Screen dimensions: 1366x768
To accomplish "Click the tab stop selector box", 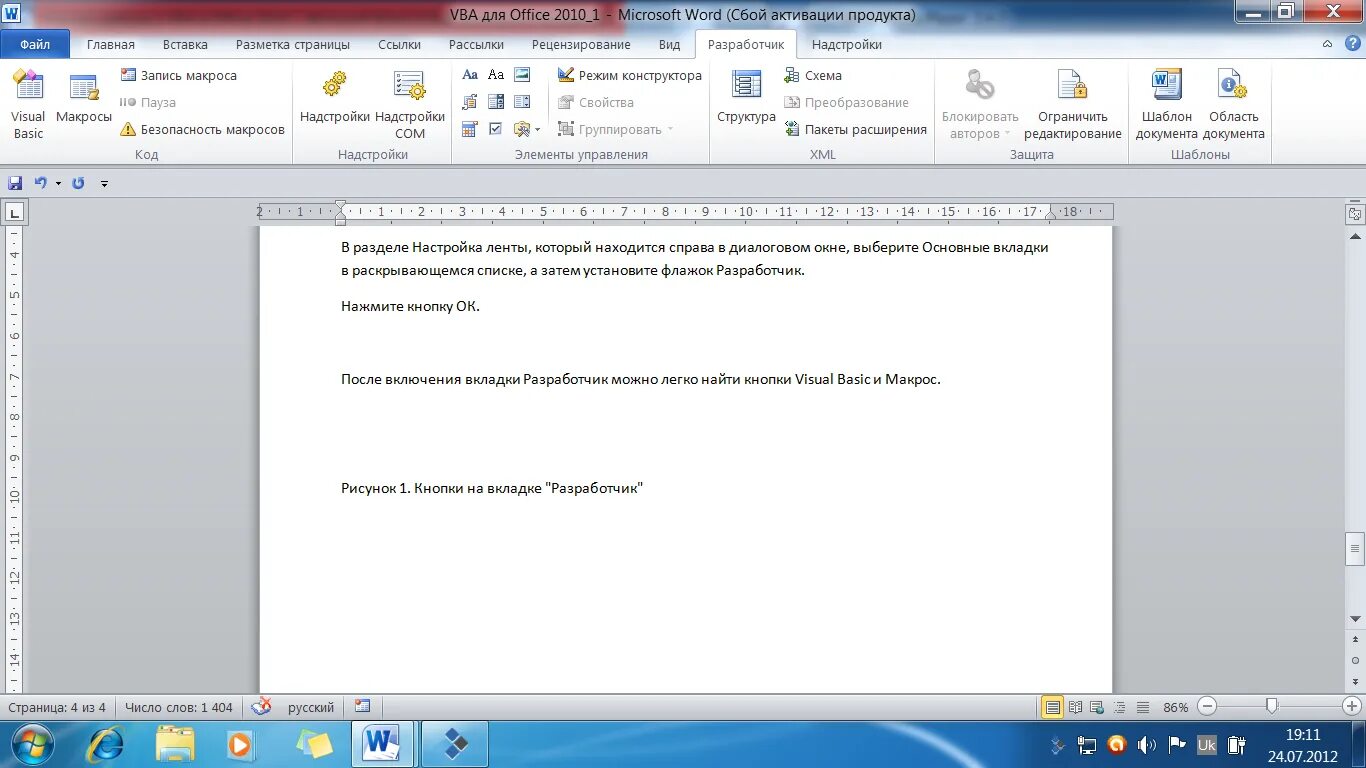I will 15,211.
